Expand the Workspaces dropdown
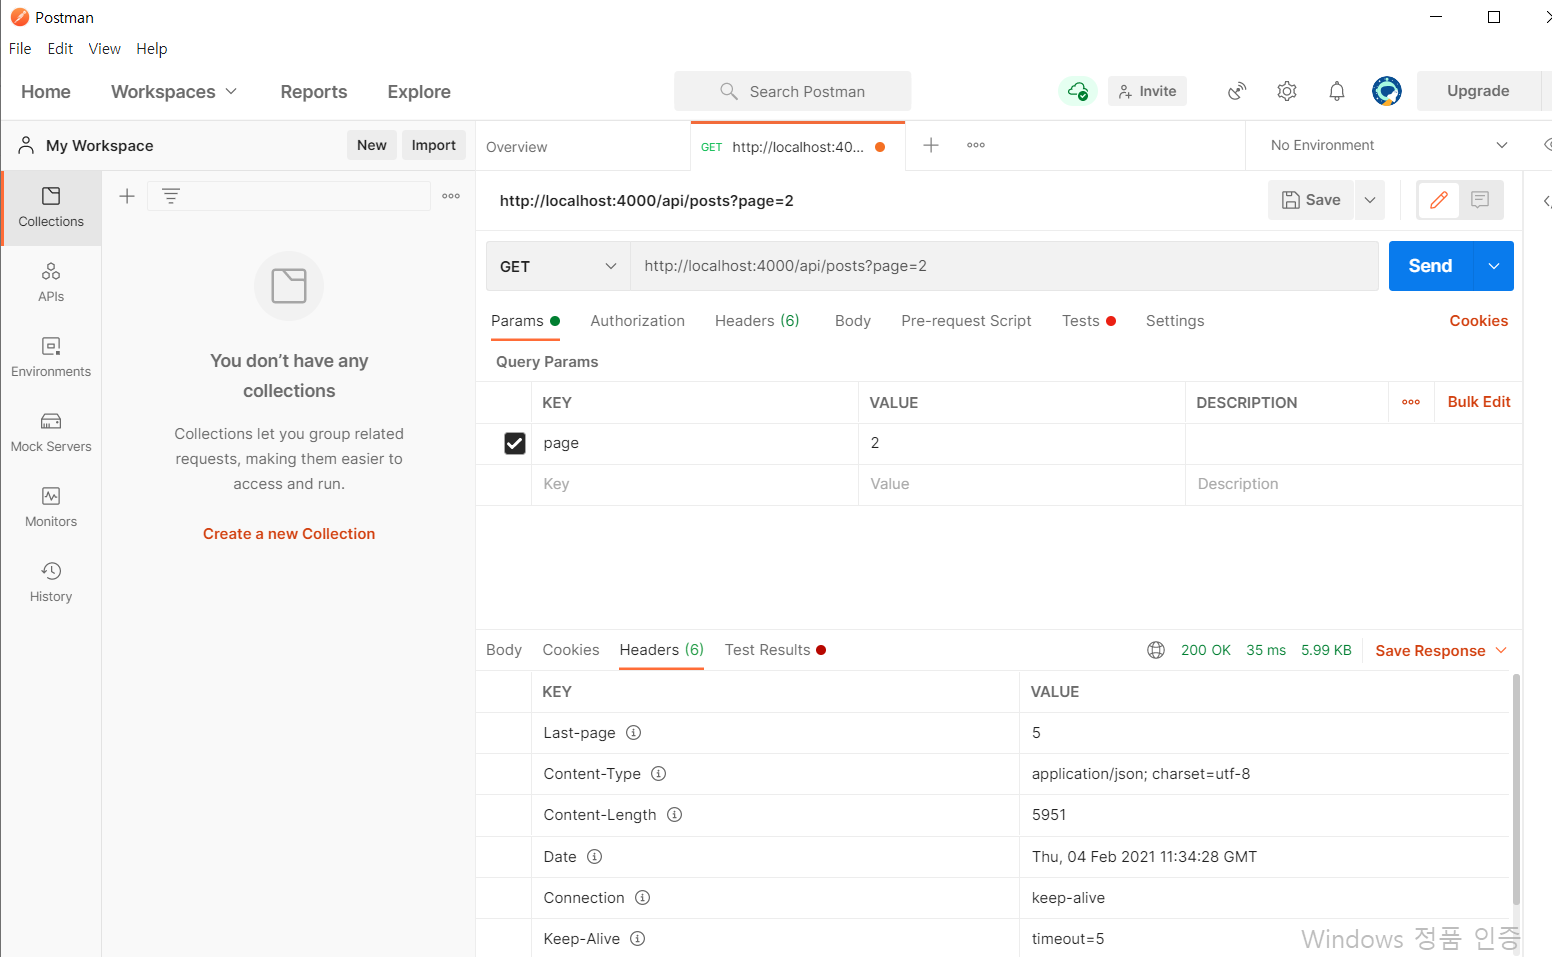This screenshot has height=957, width=1552. tap(174, 91)
